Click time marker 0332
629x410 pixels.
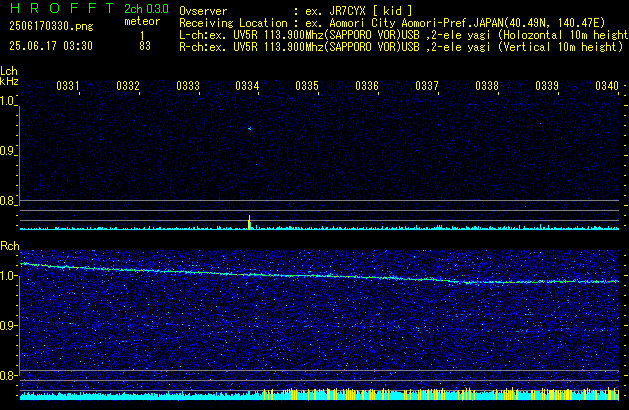(x=128, y=86)
